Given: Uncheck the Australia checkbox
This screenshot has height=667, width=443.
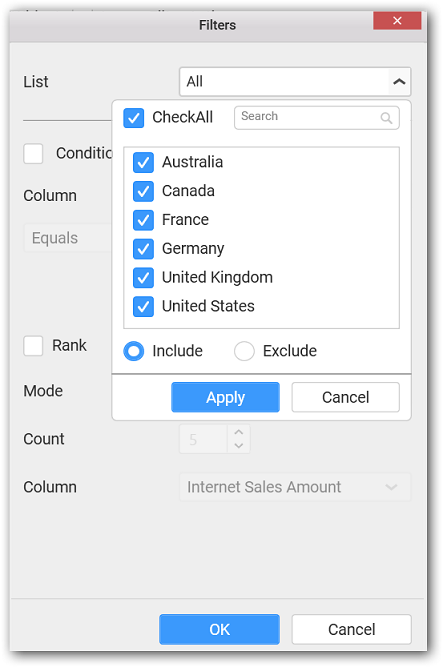Looking at the screenshot, I should pos(143,162).
